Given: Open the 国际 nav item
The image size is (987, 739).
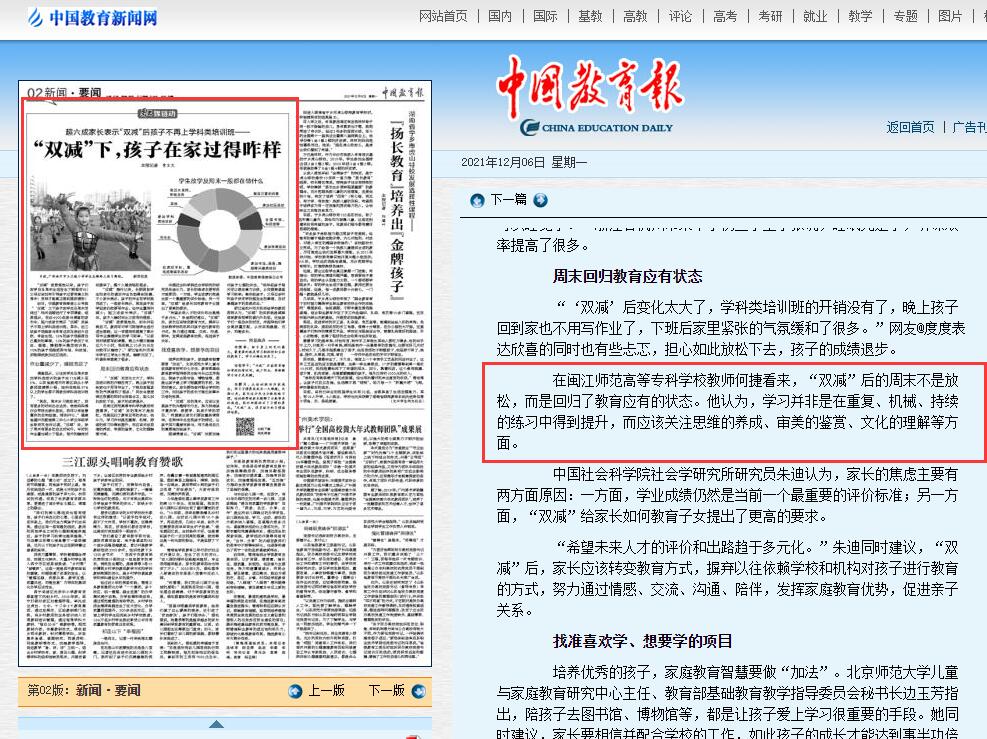Looking at the screenshot, I should click(x=545, y=16).
